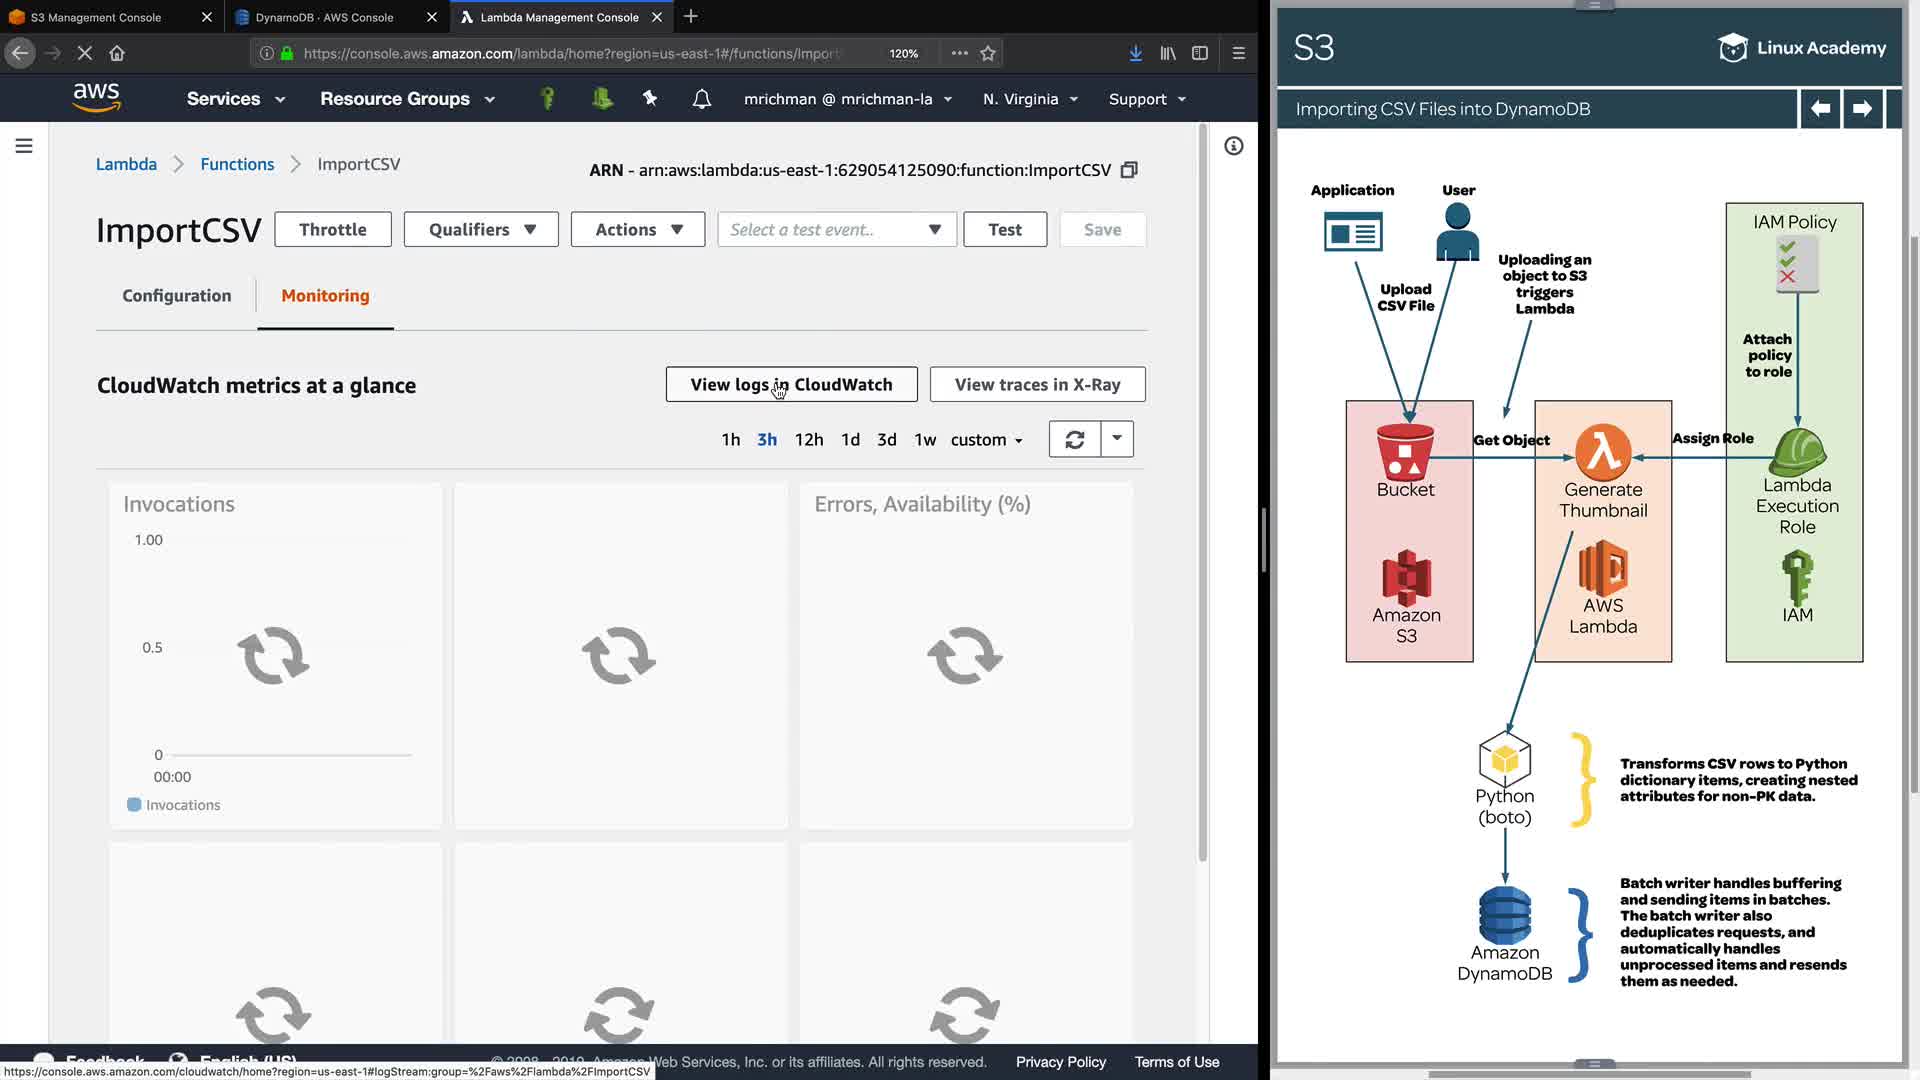
Task: Go to previous slide with left arrow
Action: pyautogui.click(x=1820, y=109)
